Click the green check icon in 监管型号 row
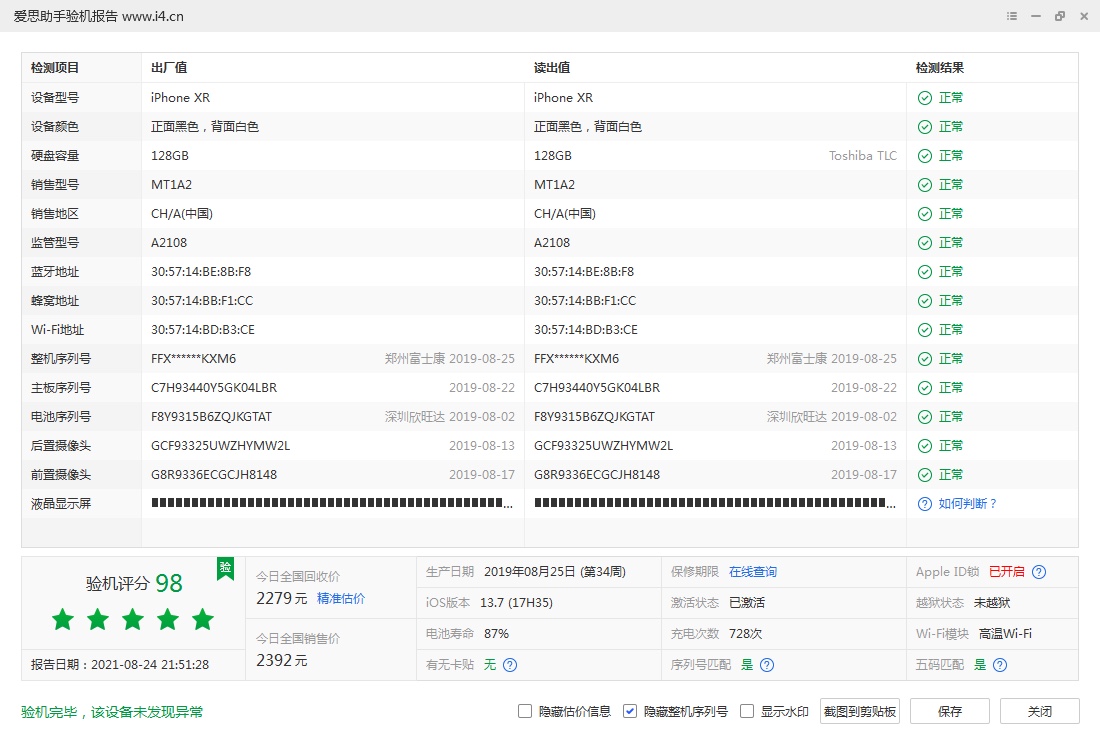 pos(925,243)
